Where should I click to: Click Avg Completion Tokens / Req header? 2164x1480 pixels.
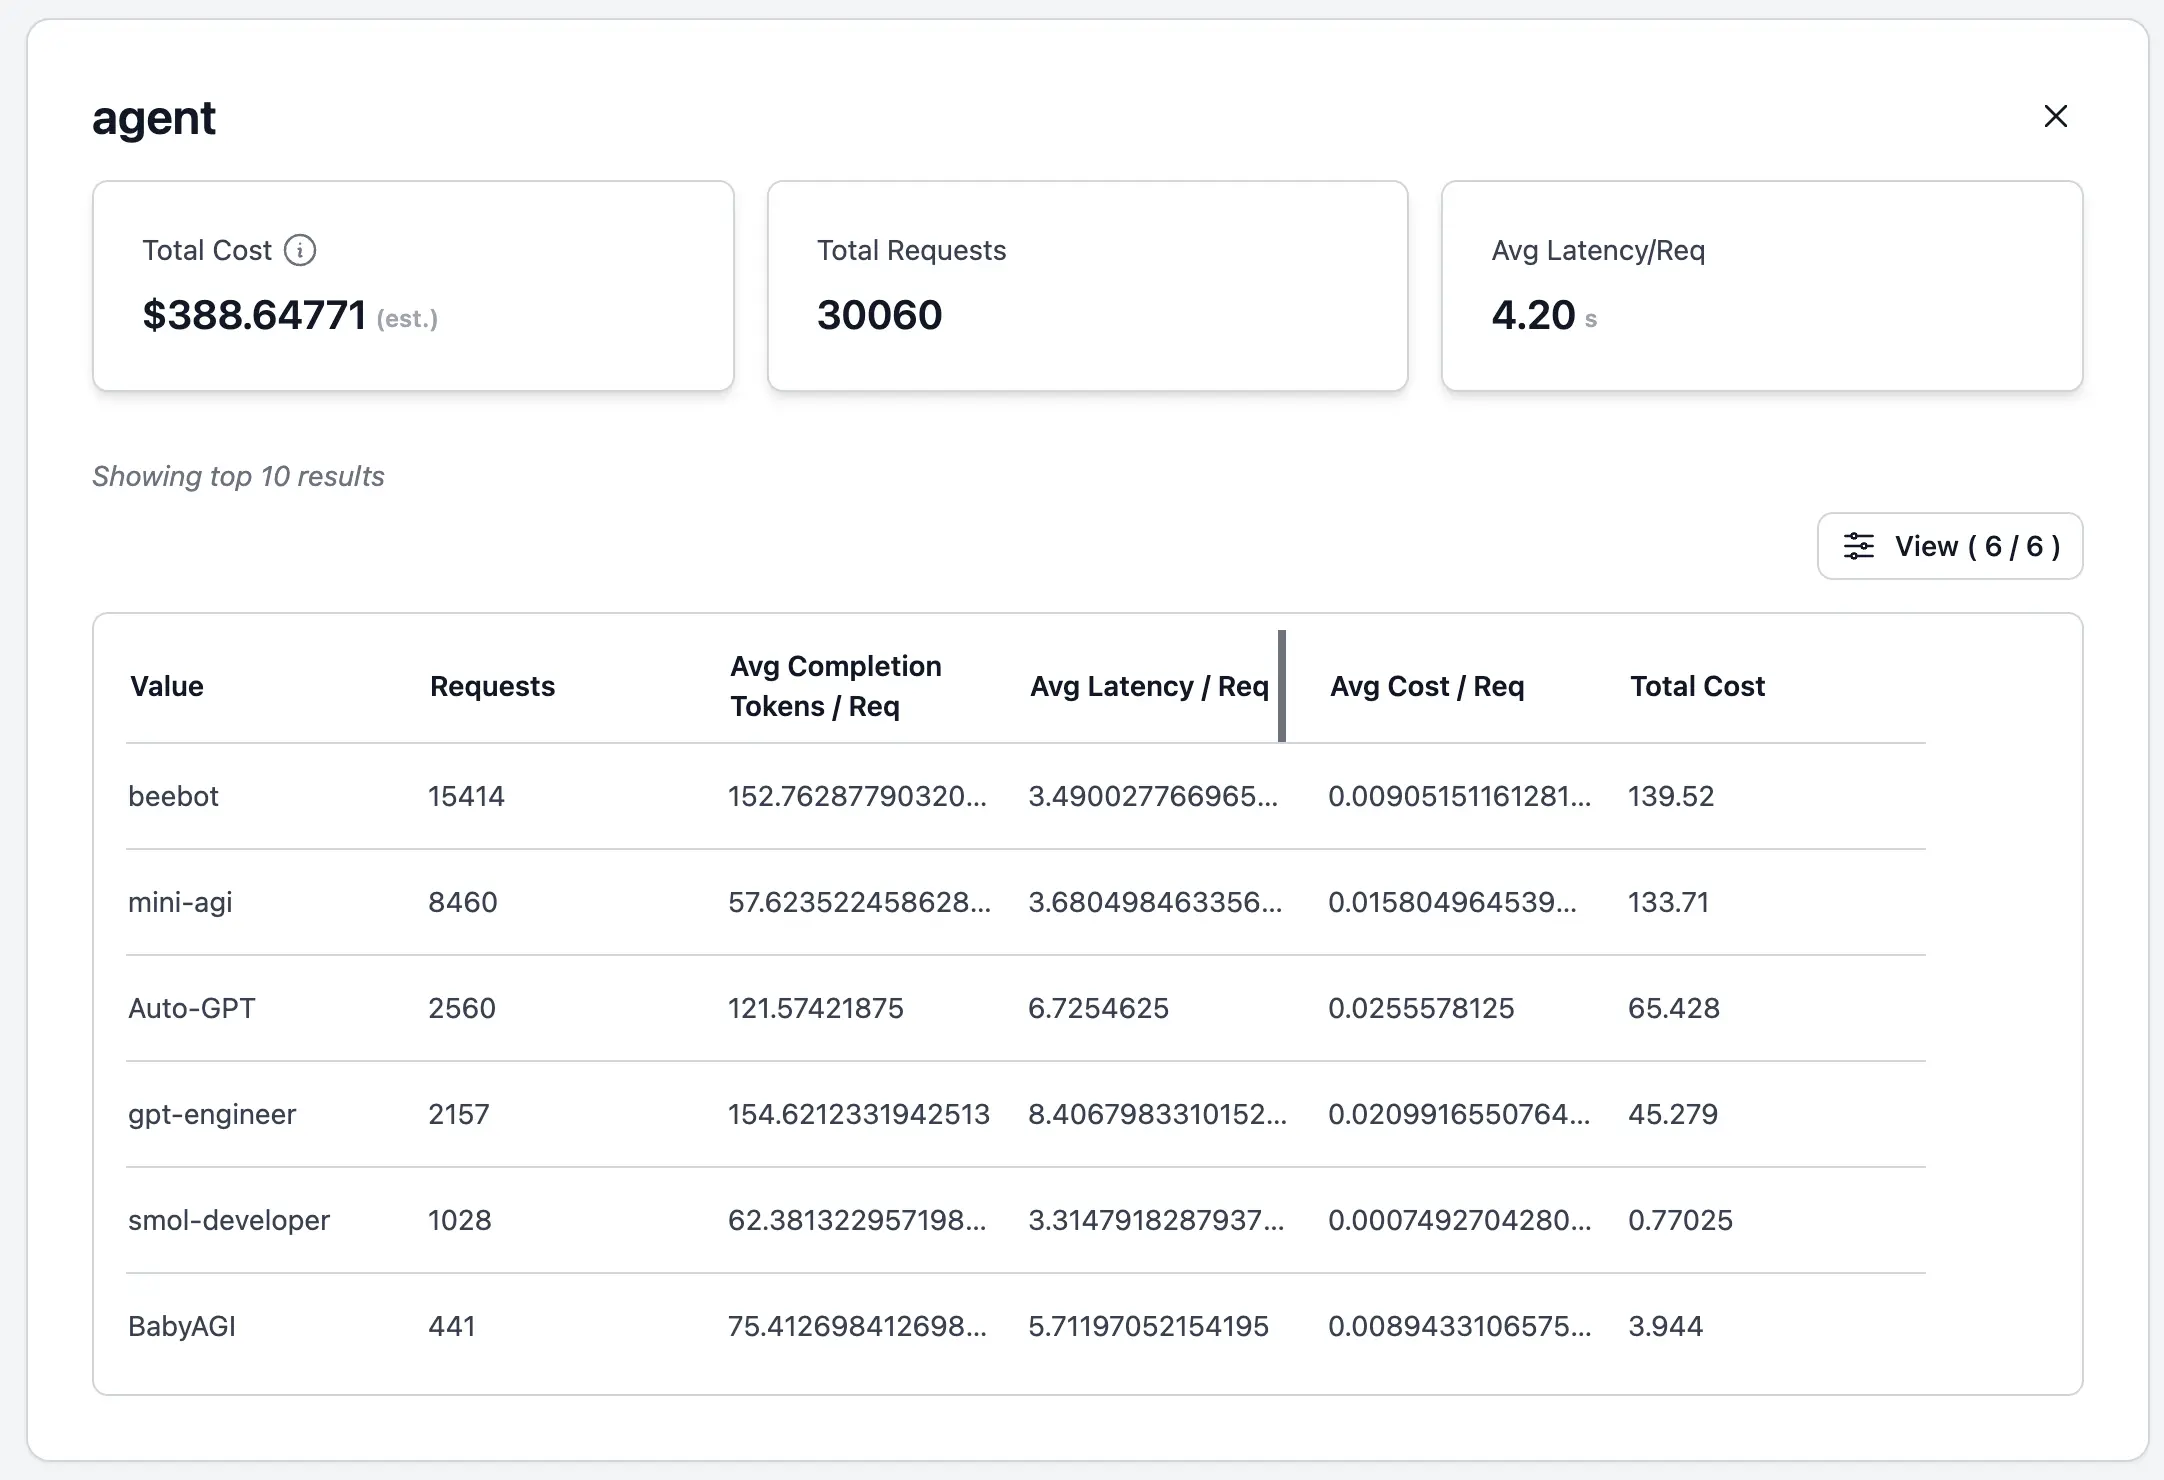tap(836, 686)
